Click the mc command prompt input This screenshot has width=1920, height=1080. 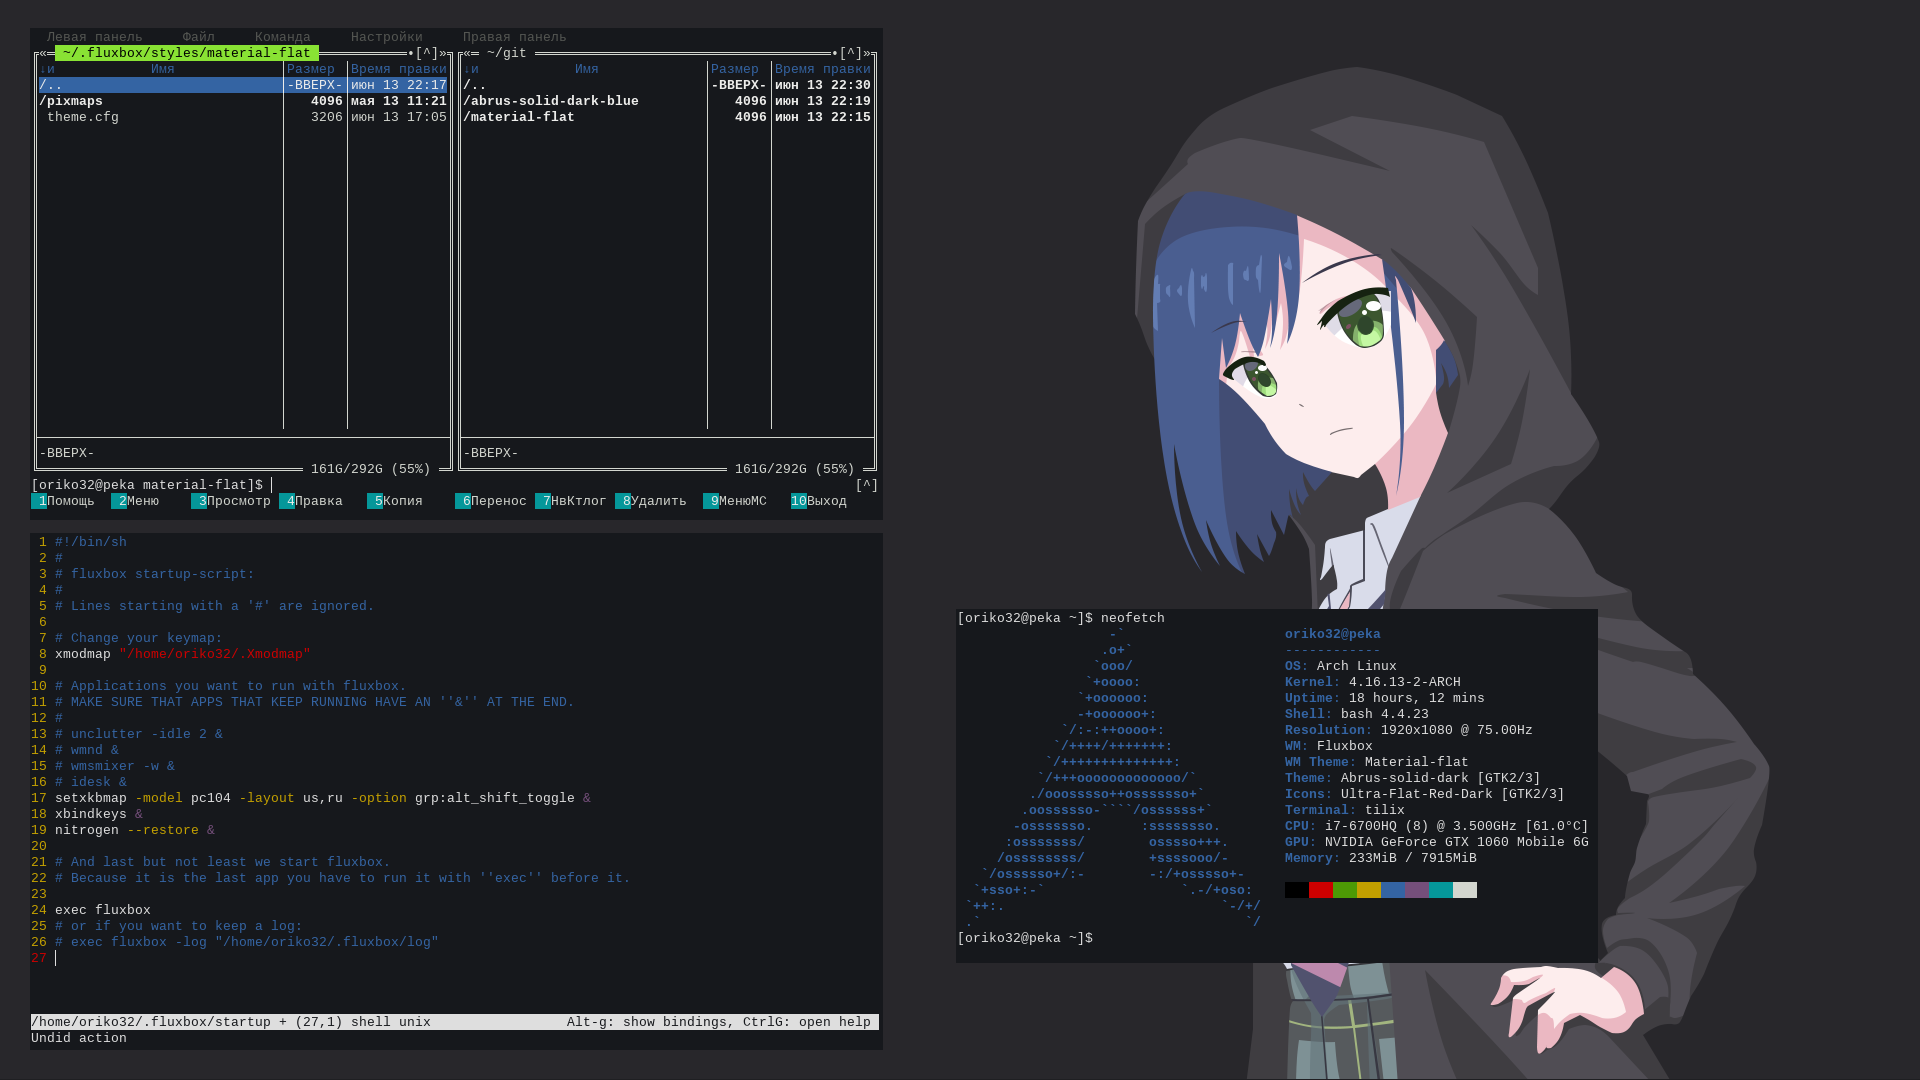coord(560,485)
